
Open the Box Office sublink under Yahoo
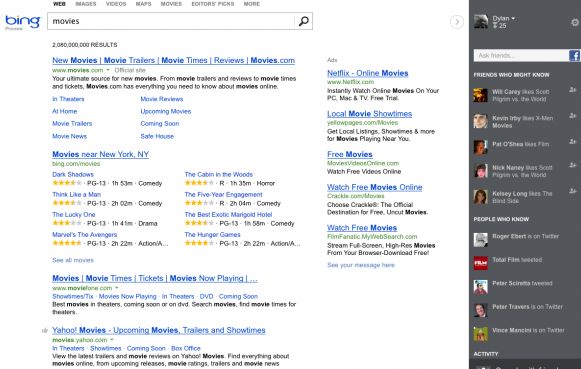[x=186, y=348]
